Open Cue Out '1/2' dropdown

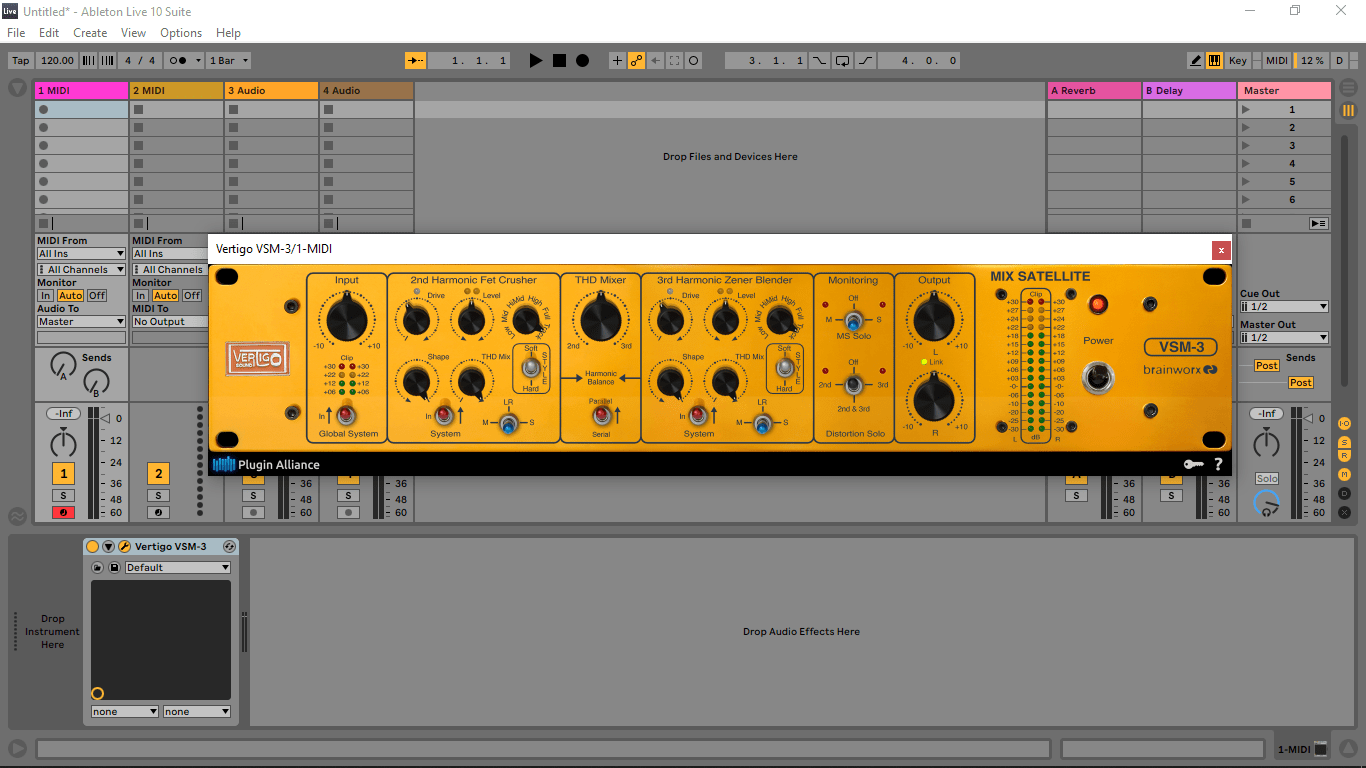point(1284,307)
